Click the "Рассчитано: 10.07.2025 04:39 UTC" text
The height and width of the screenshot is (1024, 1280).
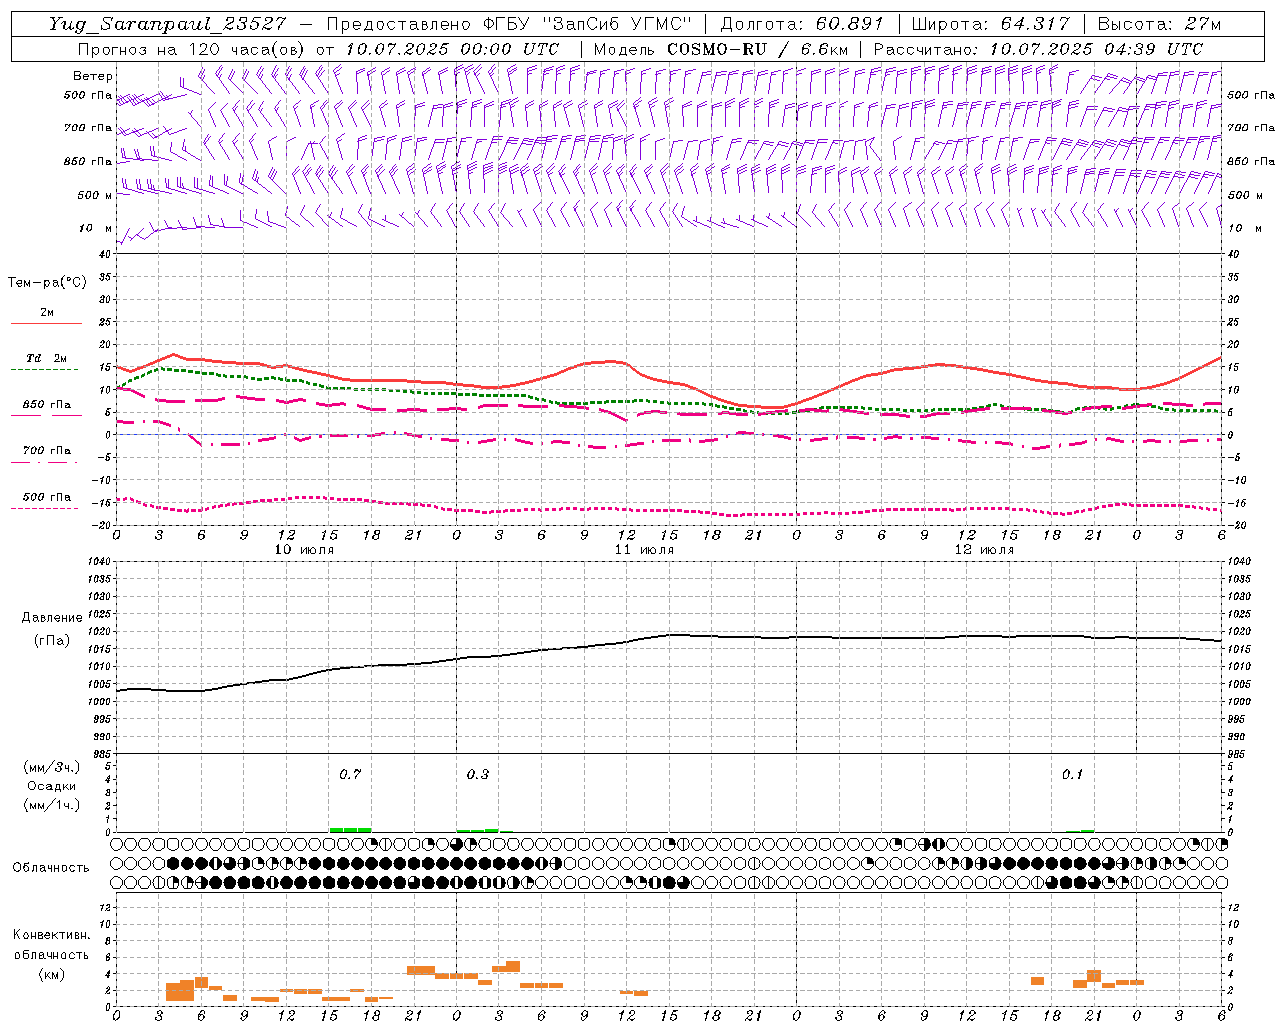click(1038, 49)
